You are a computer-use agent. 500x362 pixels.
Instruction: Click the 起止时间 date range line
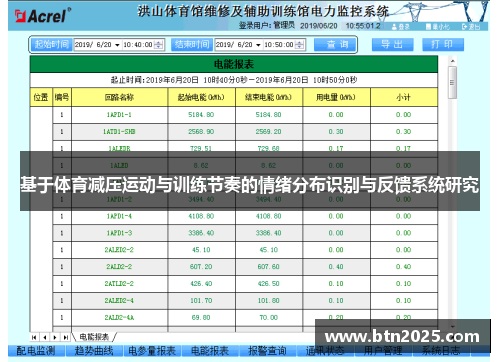click(234, 80)
